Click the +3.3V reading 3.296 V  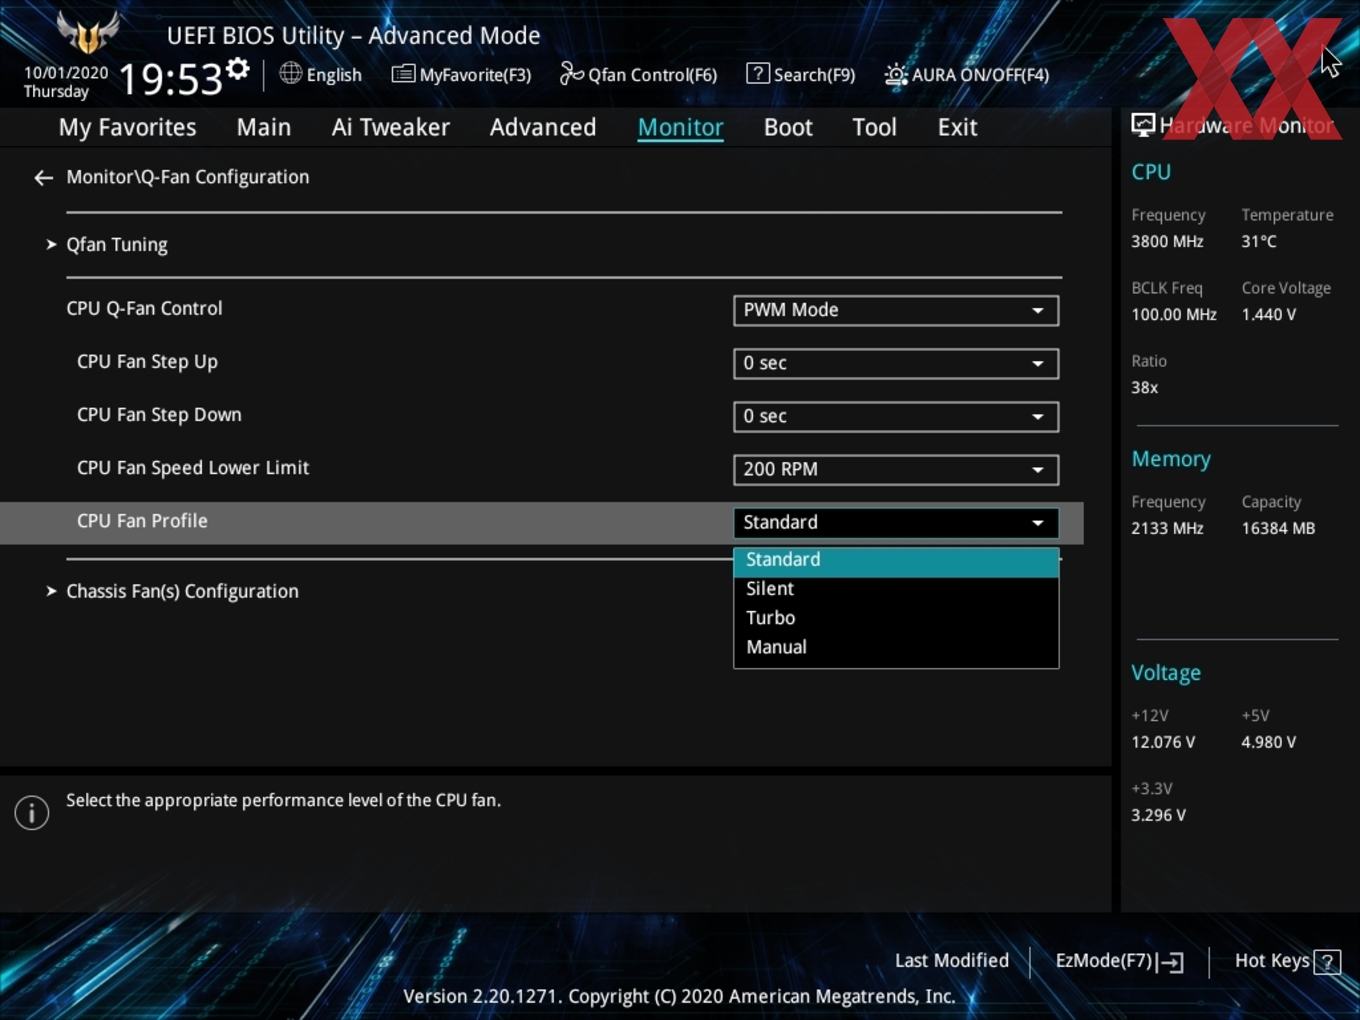pyautogui.click(x=1158, y=815)
